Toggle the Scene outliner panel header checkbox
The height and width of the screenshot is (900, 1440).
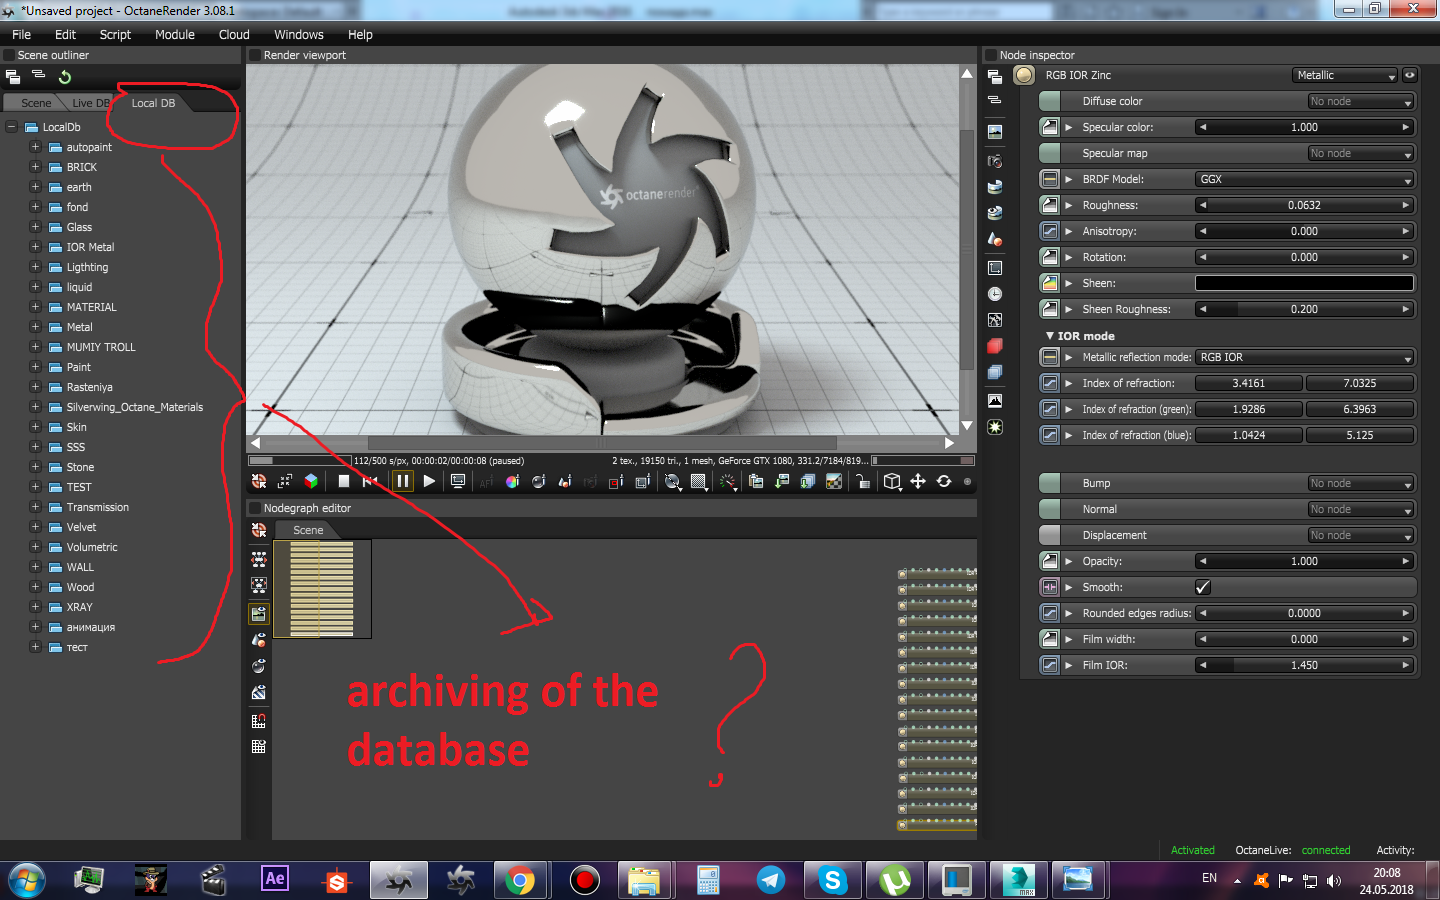pyautogui.click(x=9, y=55)
